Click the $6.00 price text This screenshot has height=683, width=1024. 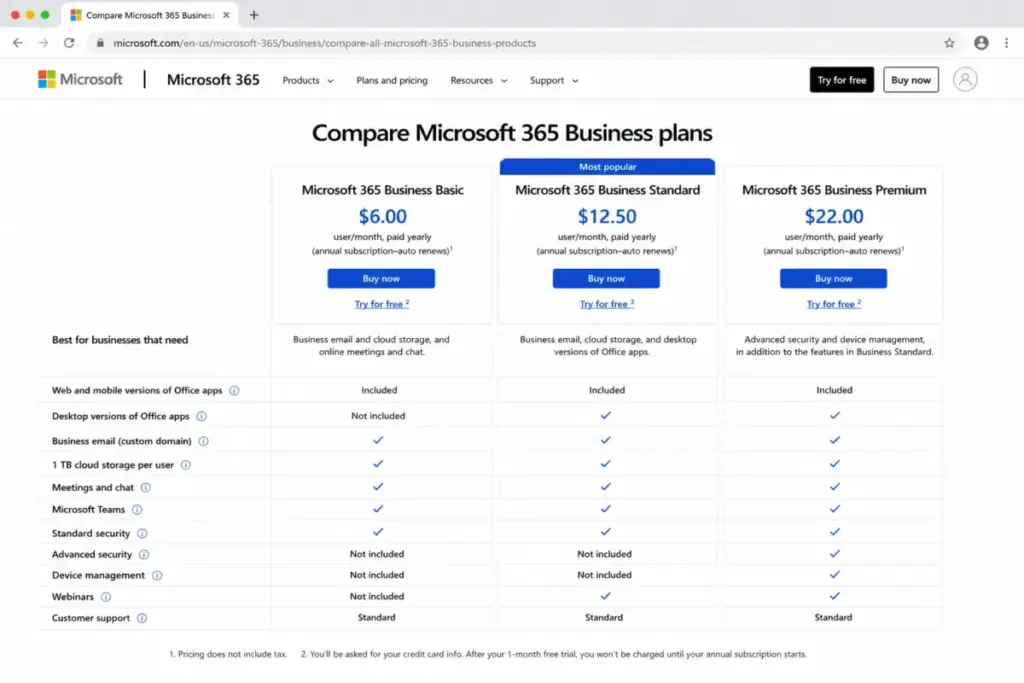click(x=383, y=216)
